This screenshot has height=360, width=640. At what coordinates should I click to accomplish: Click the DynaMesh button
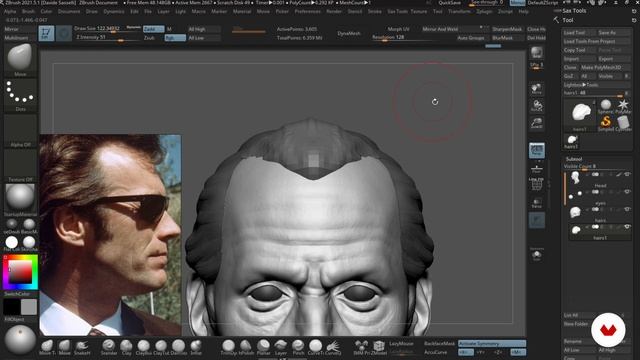click(349, 33)
